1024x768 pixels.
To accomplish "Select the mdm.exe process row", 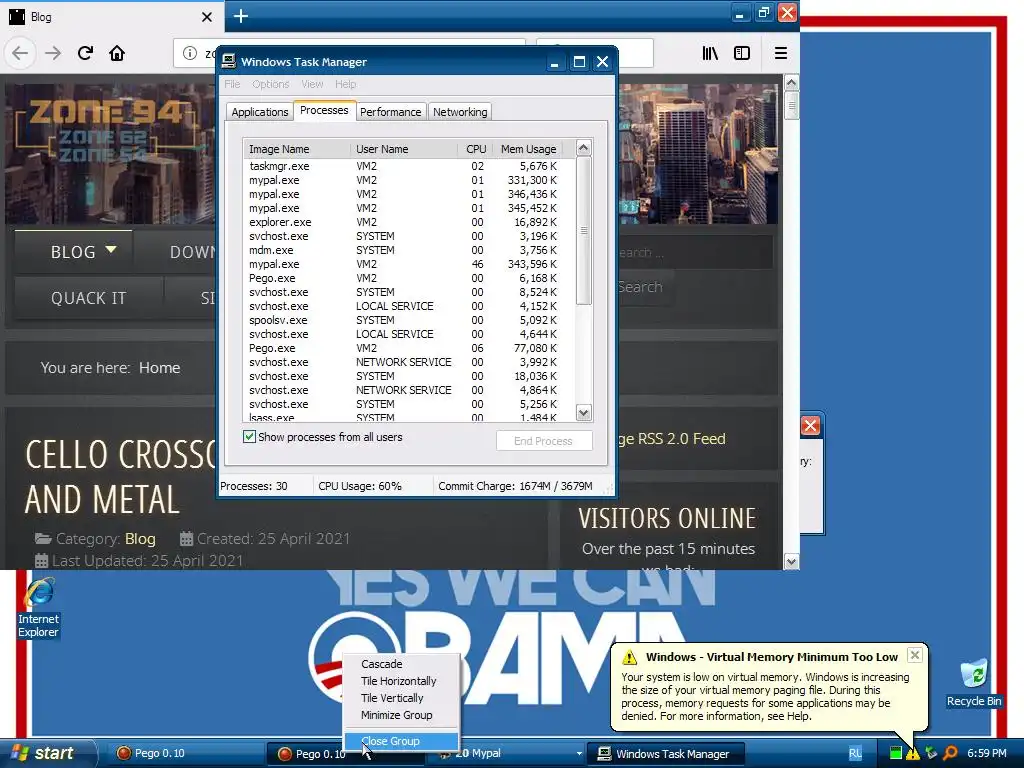I will [x=409, y=250].
